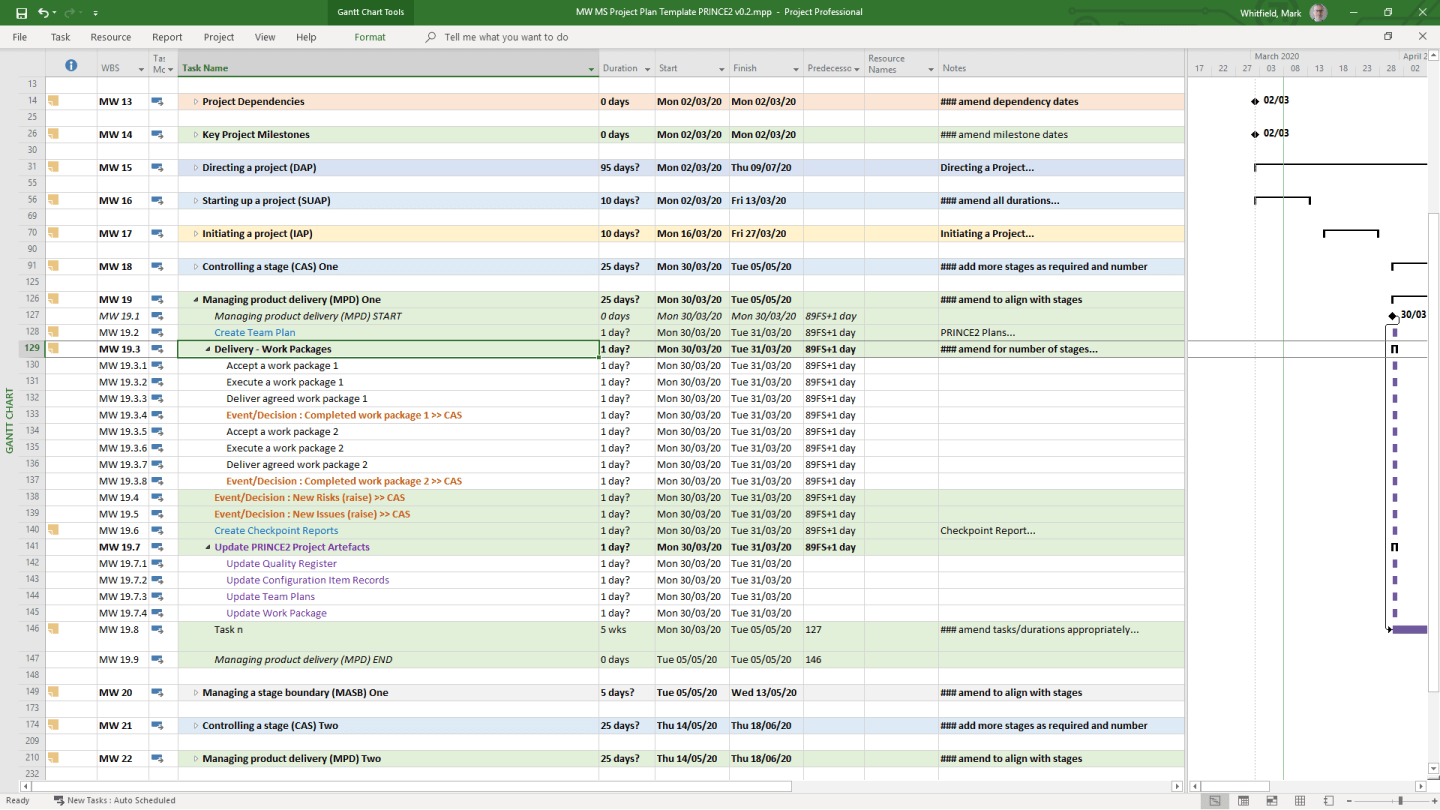Adjust the zoom slider in status bar
The image size is (1440, 810).
click(x=1401, y=800)
